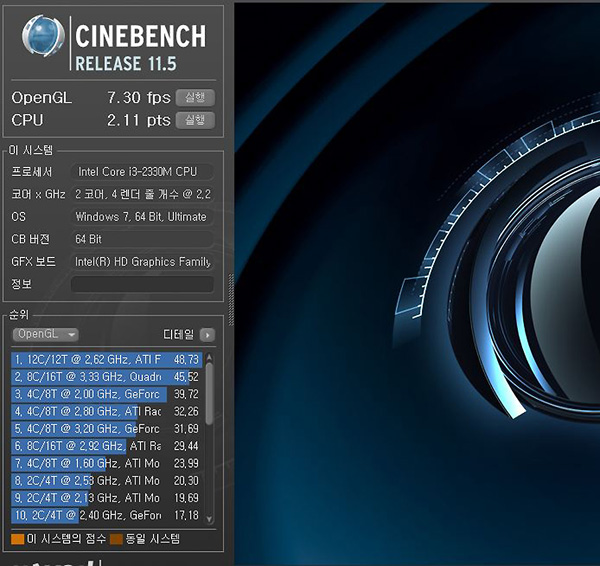Click the ranking list scroll-up arrow
Screen dimensions: 600x566
[209, 358]
